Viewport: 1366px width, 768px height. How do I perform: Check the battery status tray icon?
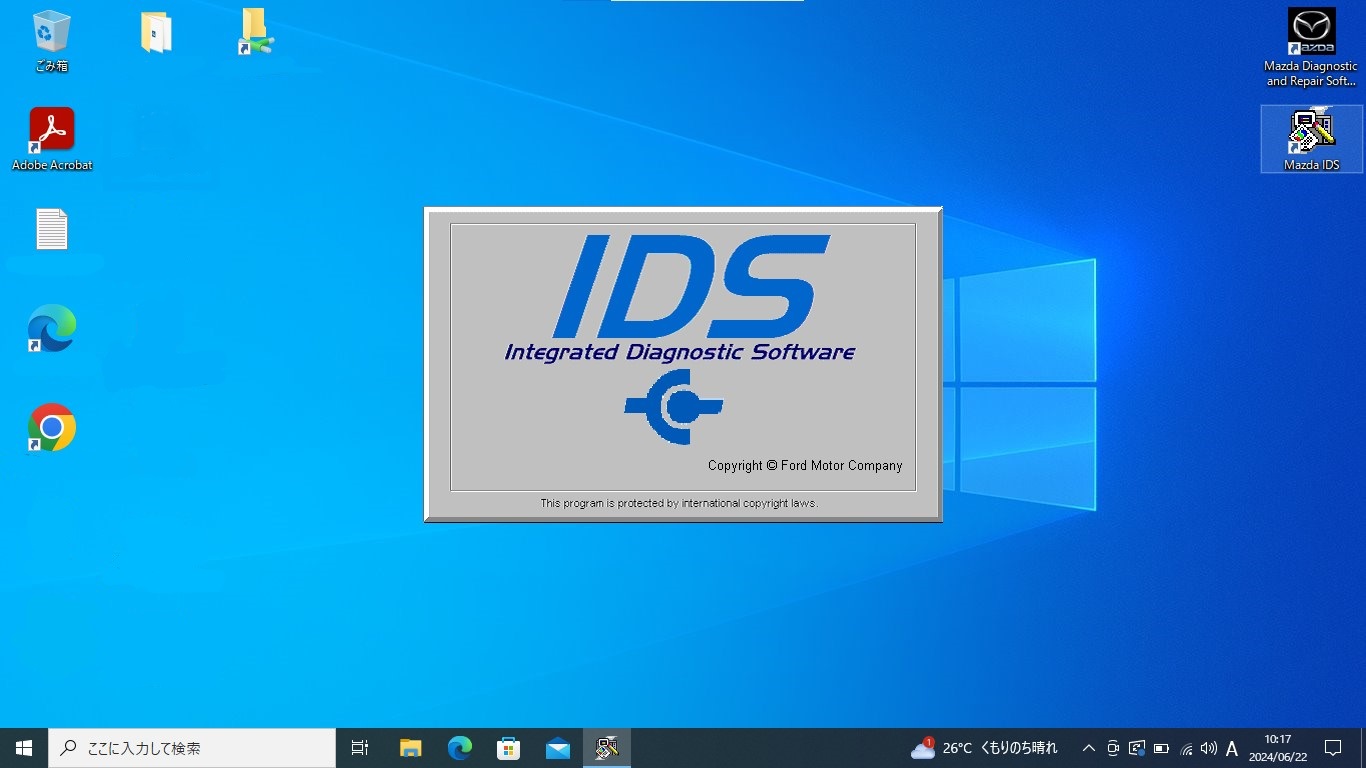[1161, 748]
